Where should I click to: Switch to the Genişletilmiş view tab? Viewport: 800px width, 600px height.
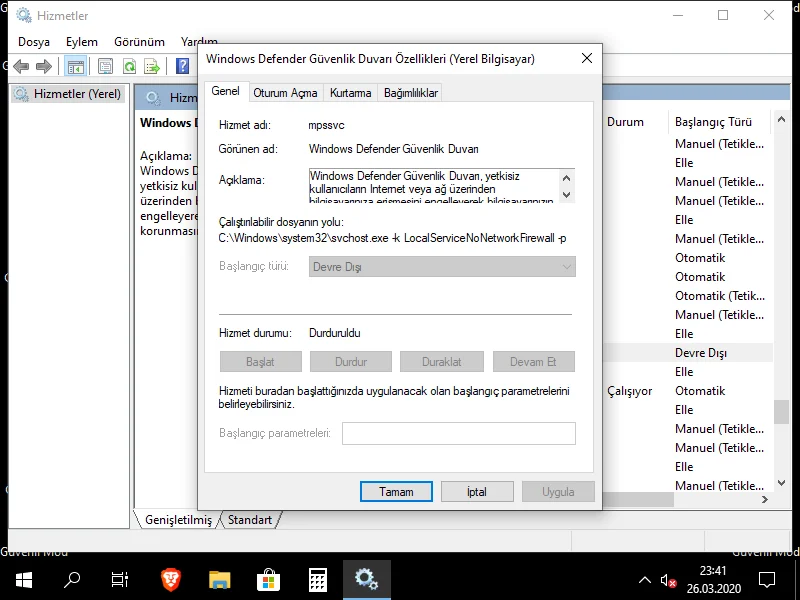(178, 520)
